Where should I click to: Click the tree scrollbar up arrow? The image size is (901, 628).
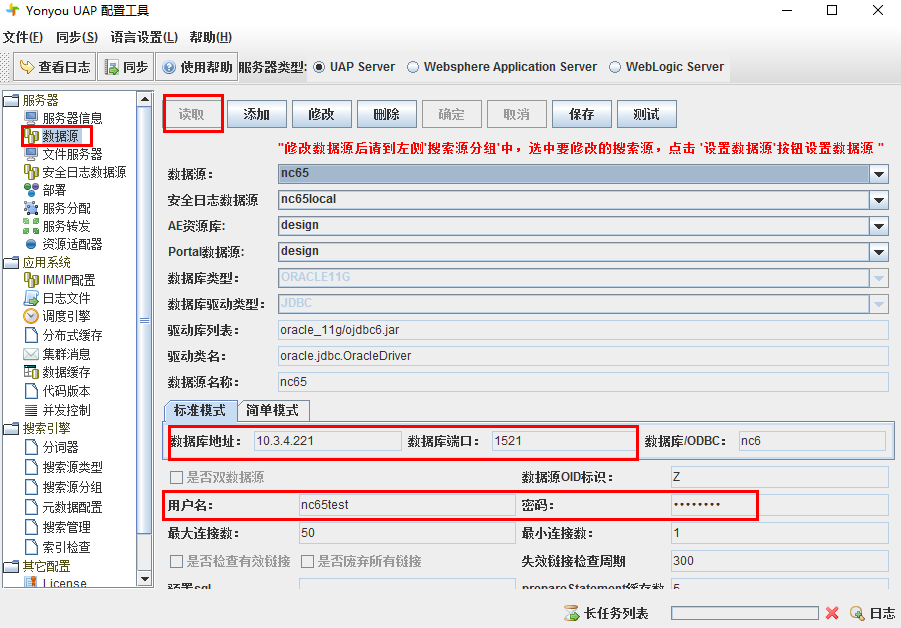point(145,99)
